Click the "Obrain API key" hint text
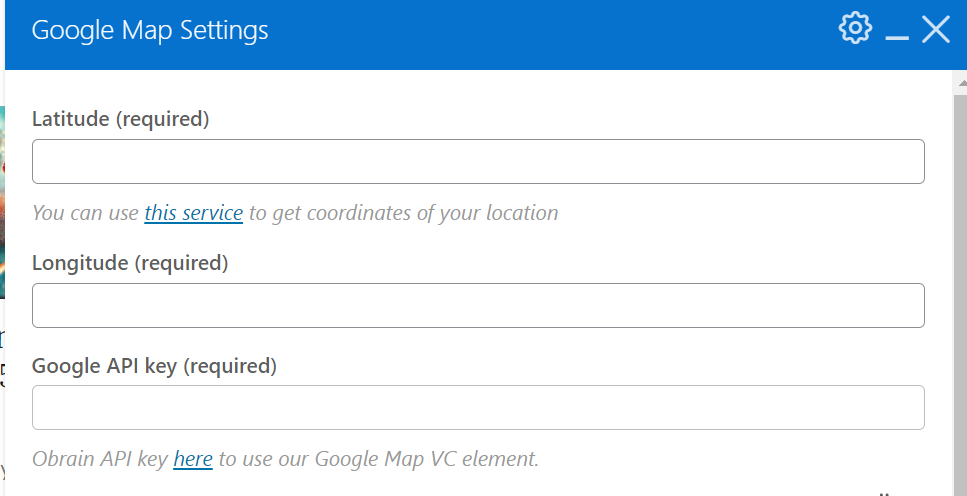 100,459
